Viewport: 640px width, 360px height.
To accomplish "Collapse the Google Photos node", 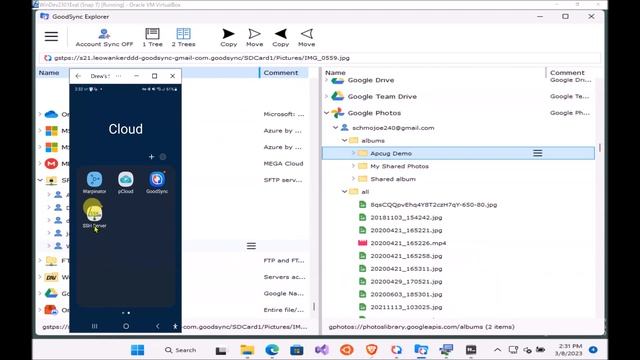I will tap(327, 113).
